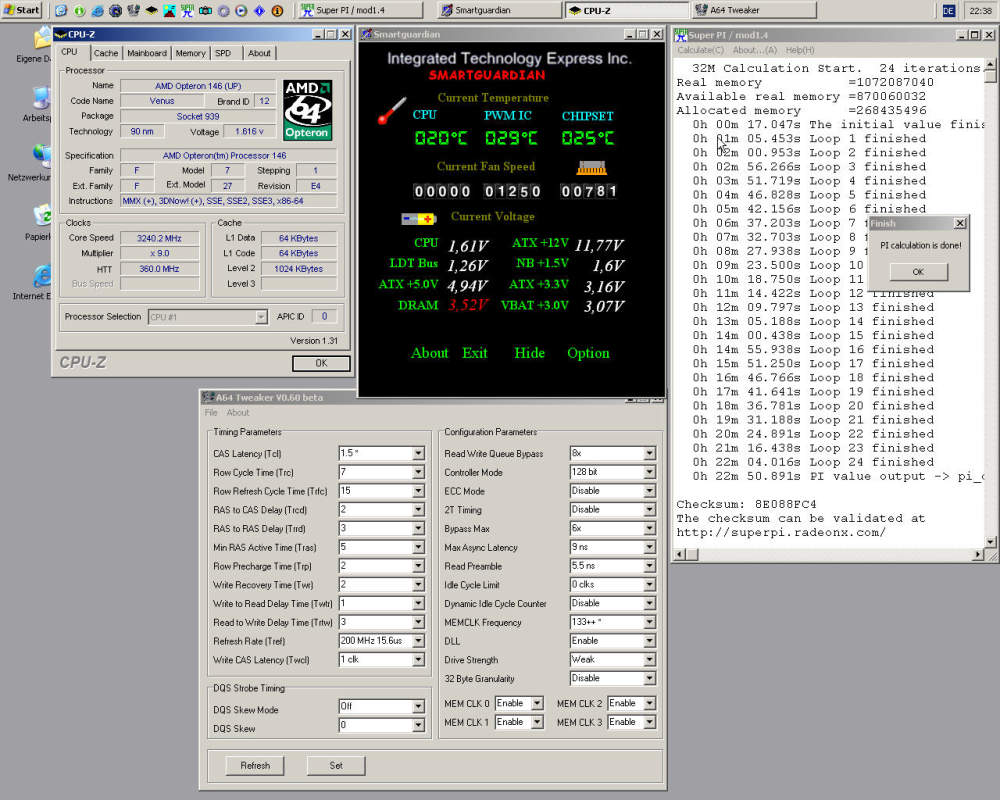
Task: Switch to Super PI / mod1.4 taskbar button
Action: click(x=361, y=10)
